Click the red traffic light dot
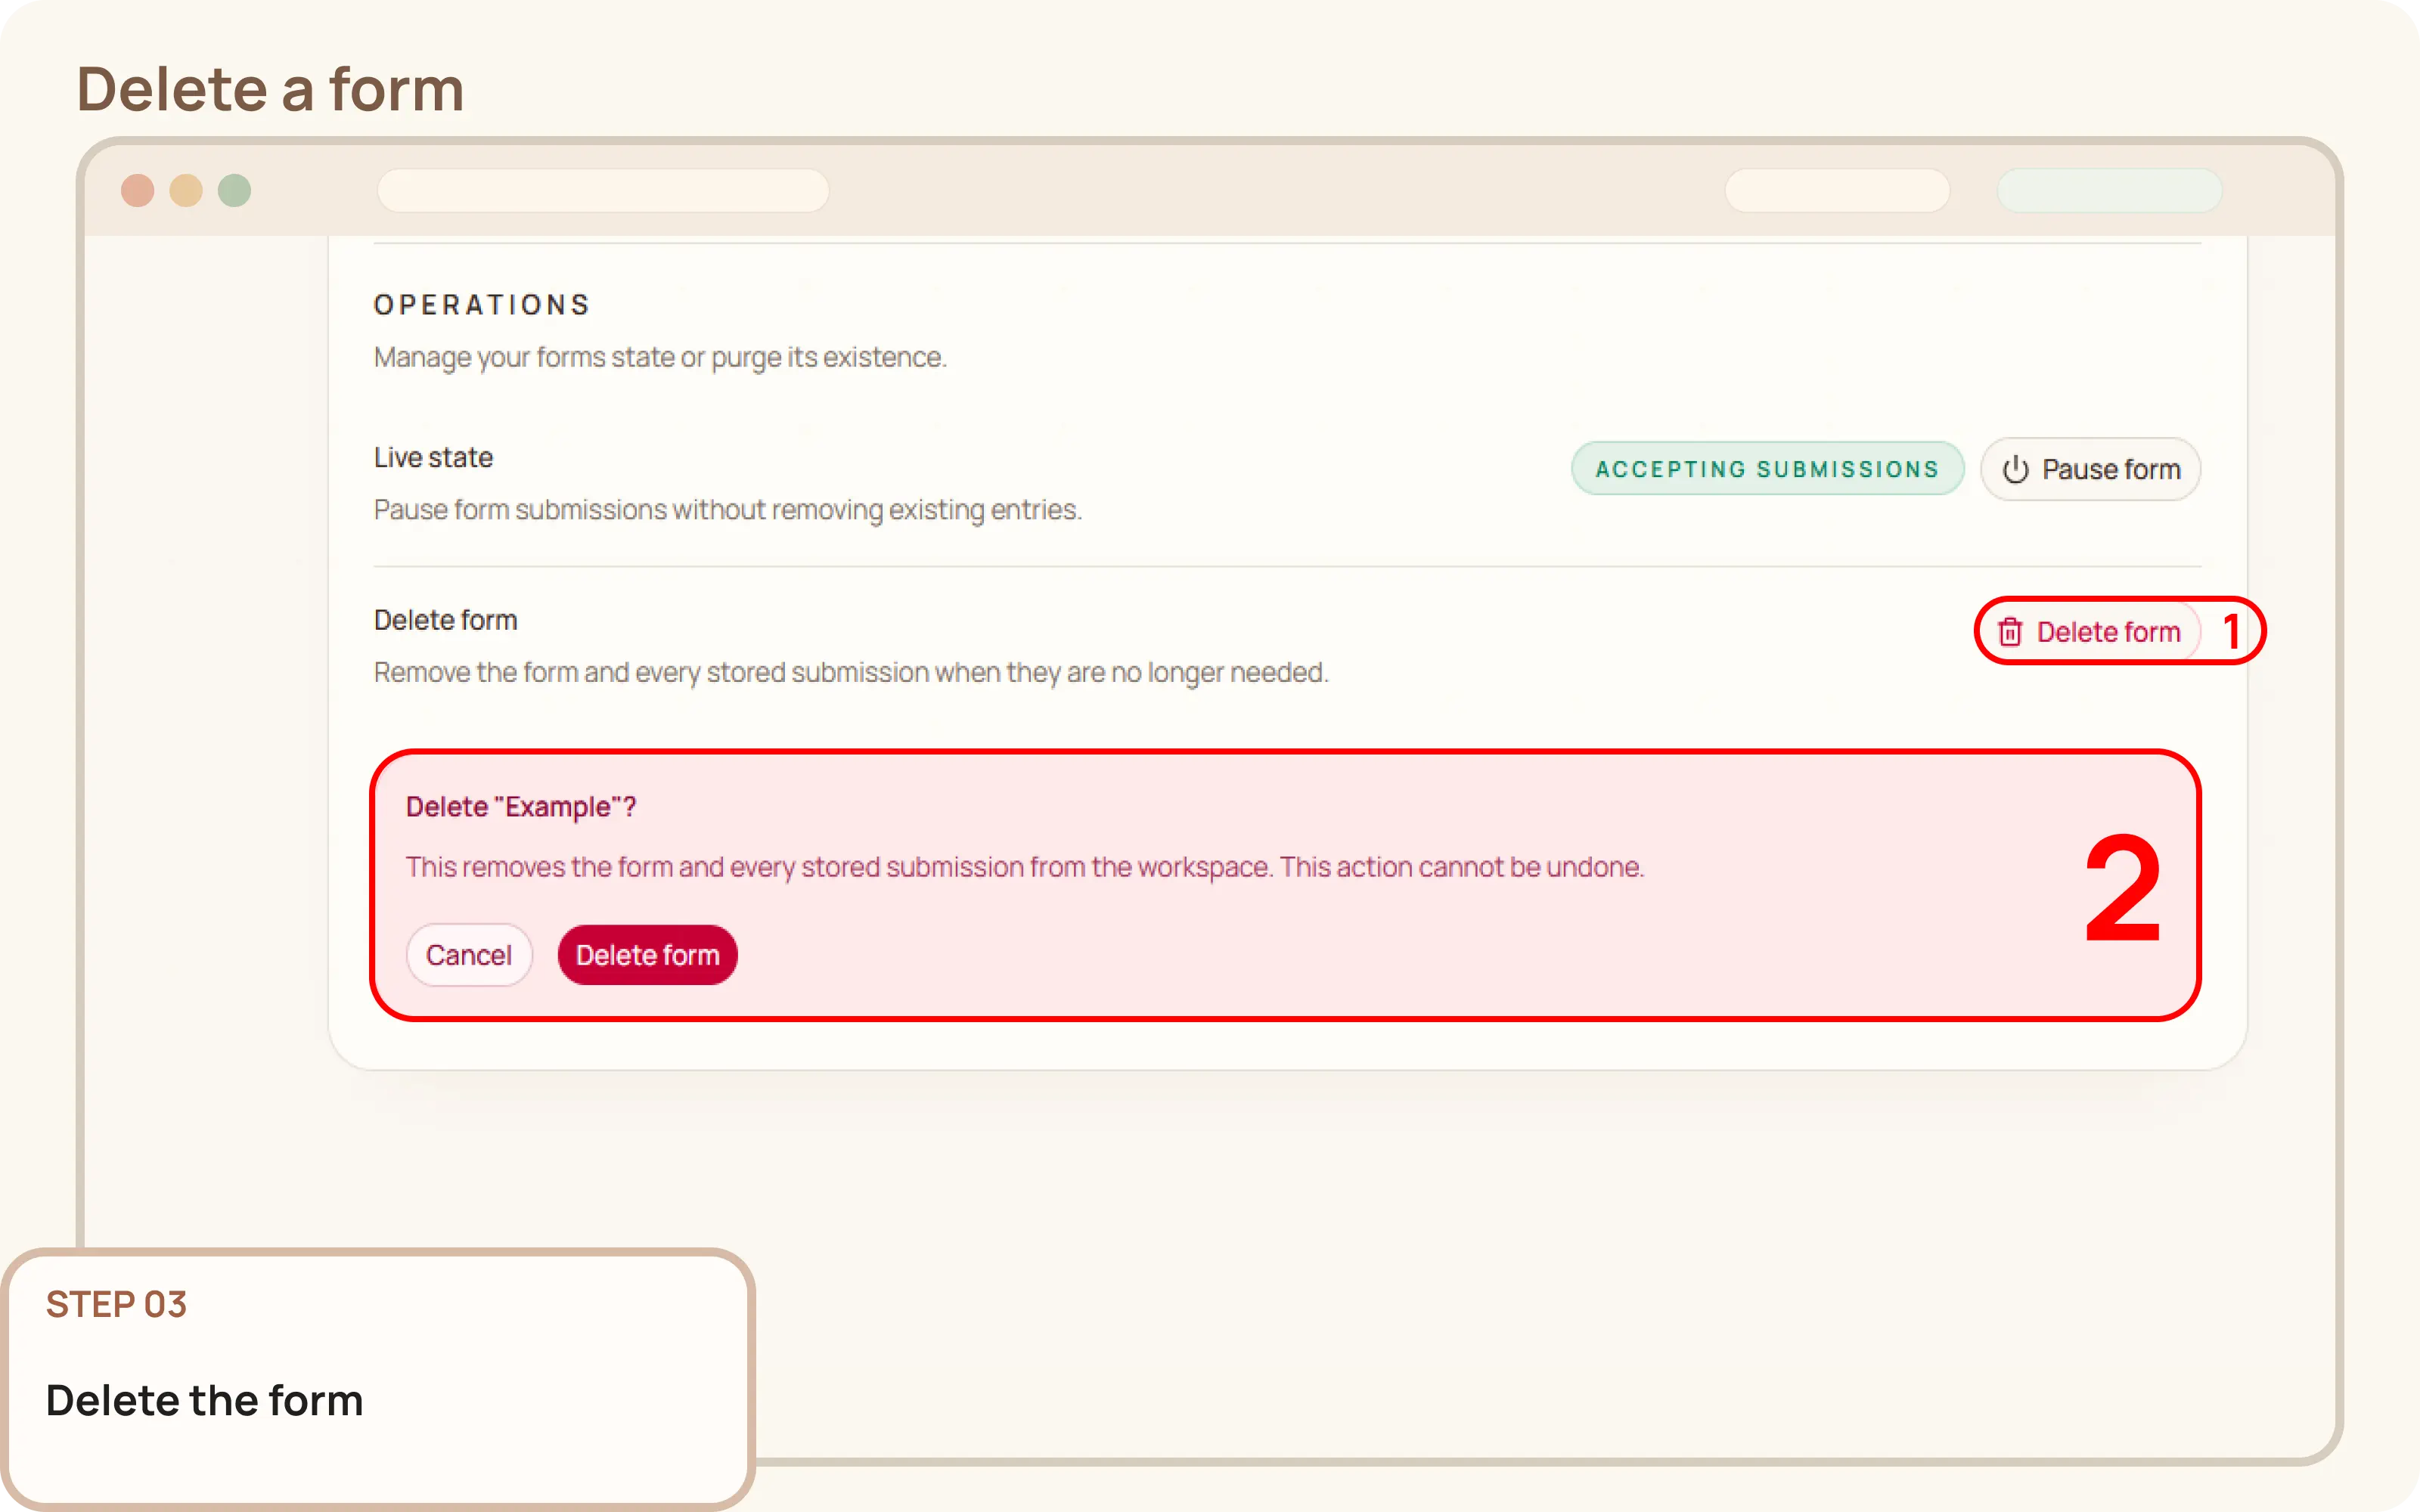The width and height of the screenshot is (2420, 1512). tap(138, 190)
